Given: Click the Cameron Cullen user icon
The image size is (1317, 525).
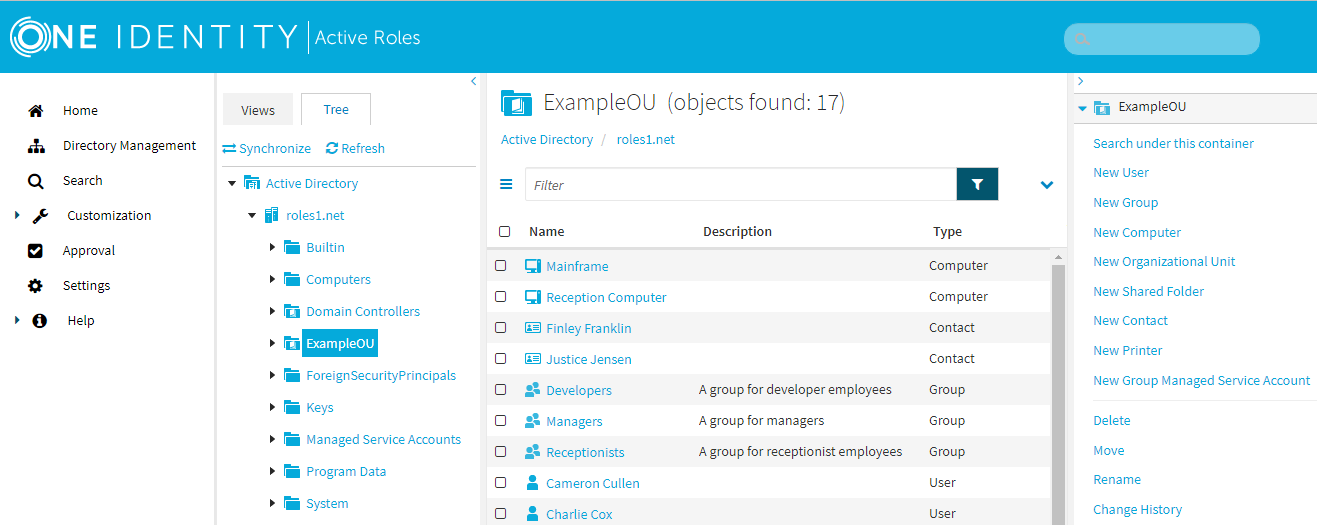Looking at the screenshot, I should tap(532, 483).
